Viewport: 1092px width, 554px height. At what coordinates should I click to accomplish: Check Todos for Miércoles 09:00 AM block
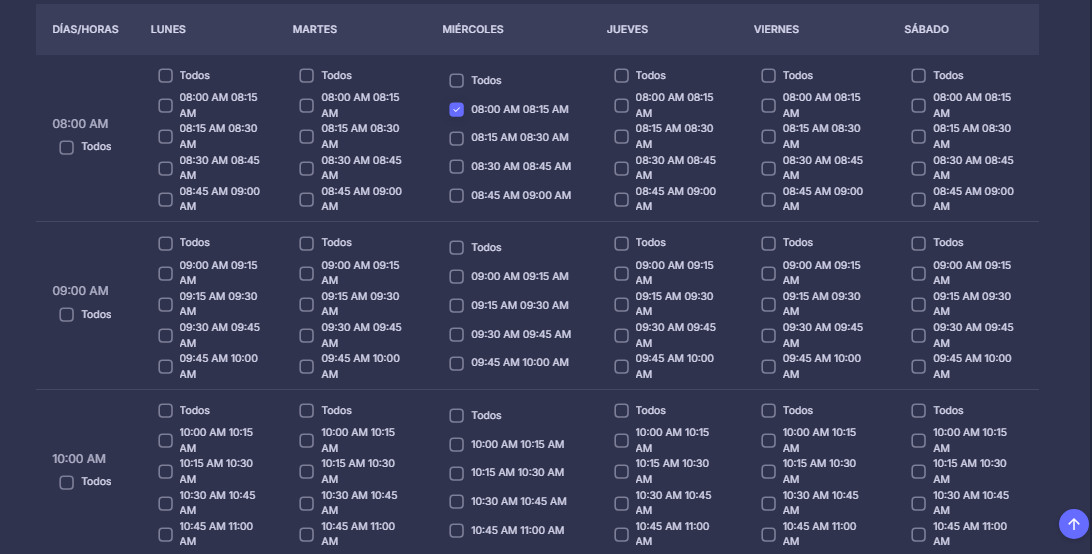coord(457,248)
